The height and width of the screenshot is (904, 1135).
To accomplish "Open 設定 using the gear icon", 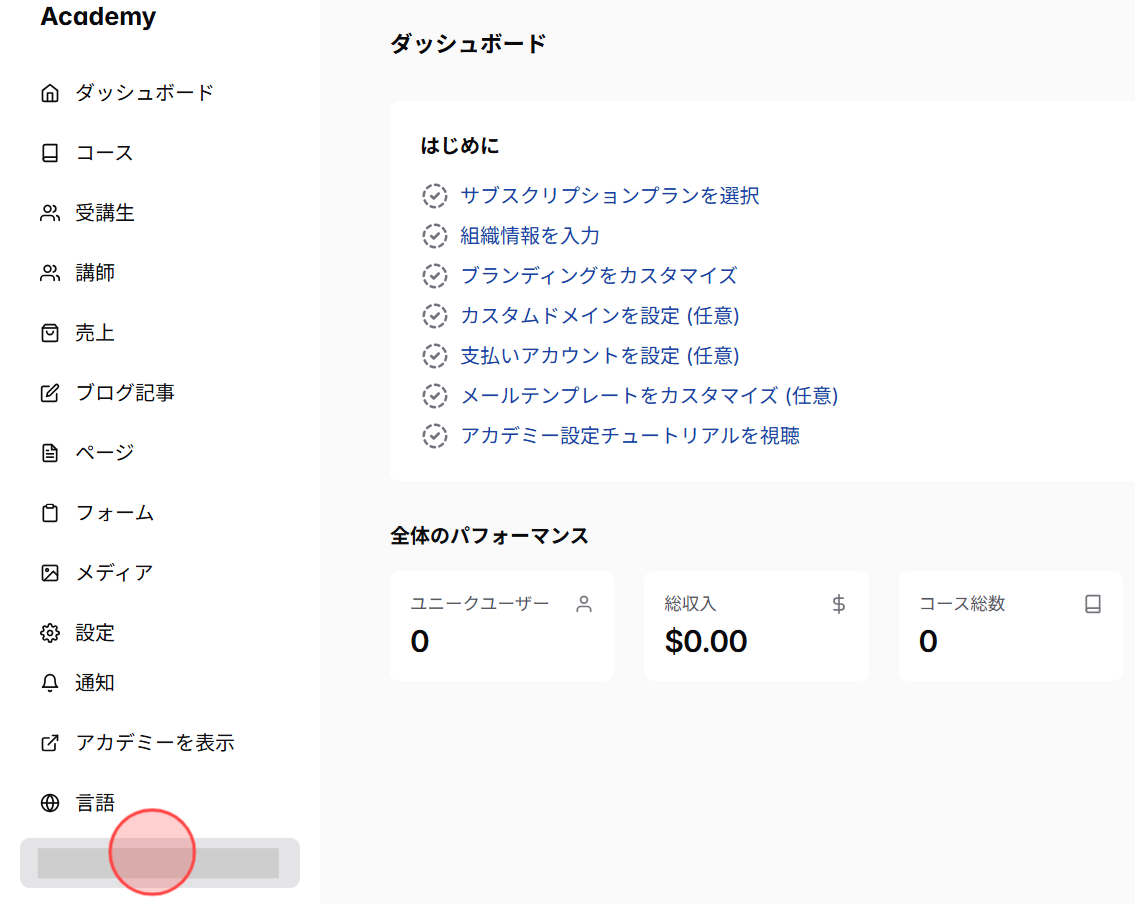I will [x=49, y=632].
